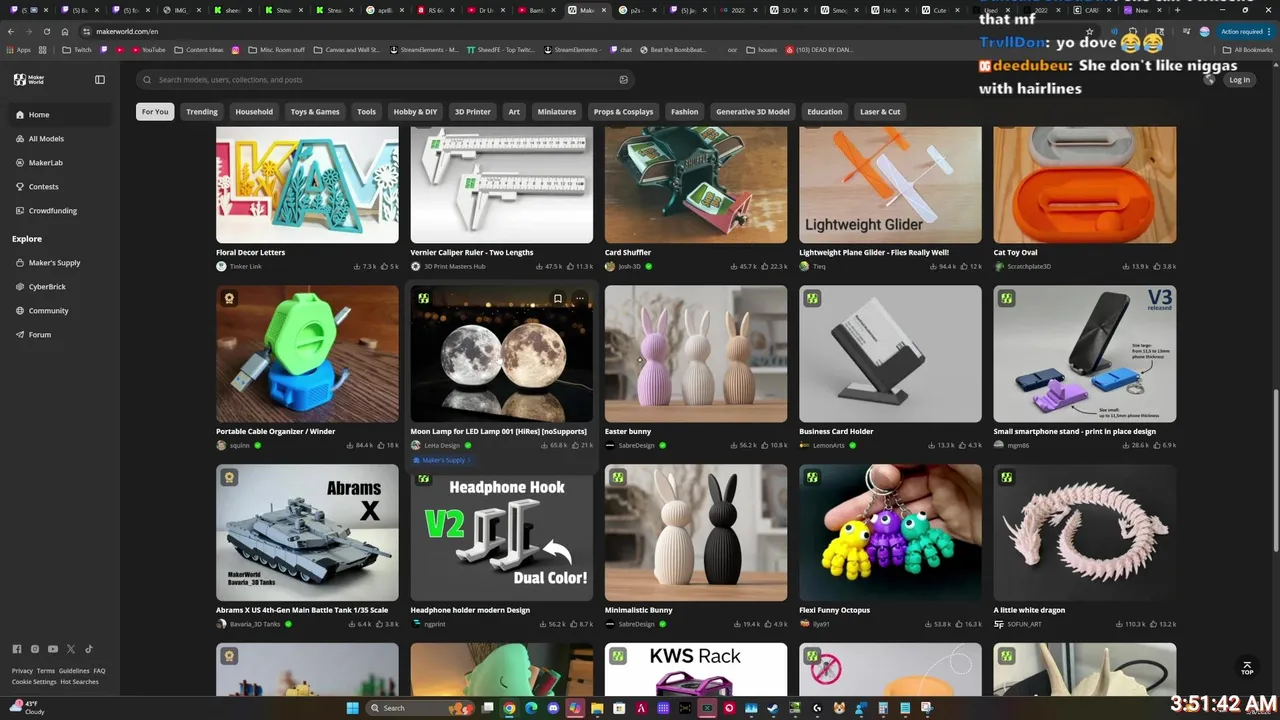This screenshot has width=1280, height=720.
Task: Click the image search icon in the search bar
Action: [x=624, y=80]
